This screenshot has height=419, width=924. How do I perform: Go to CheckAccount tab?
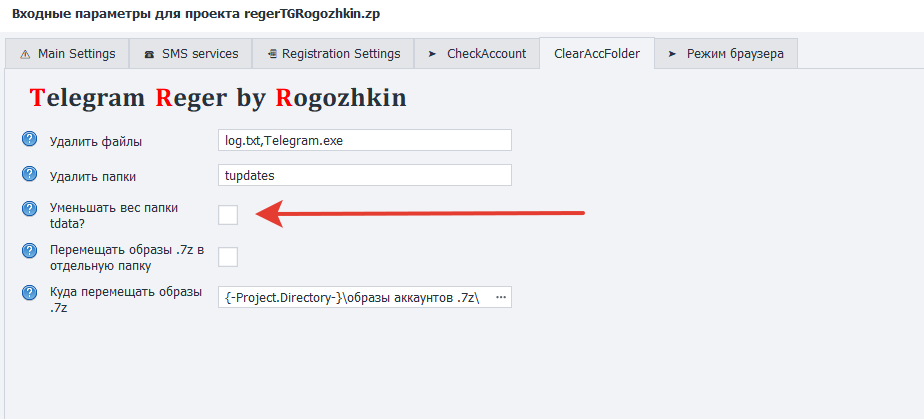tap(476, 54)
